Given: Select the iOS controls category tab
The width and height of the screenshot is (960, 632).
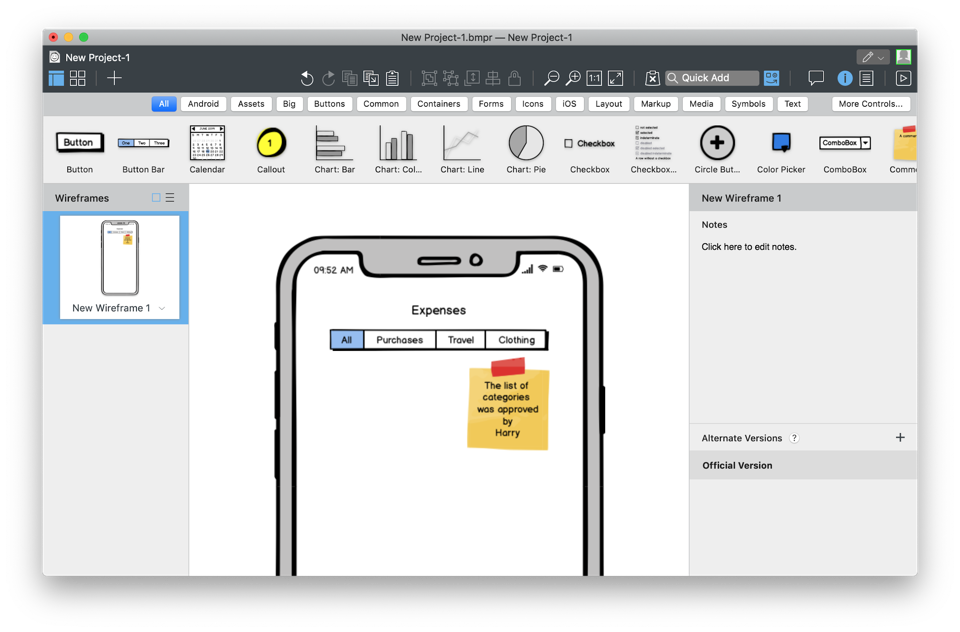Looking at the screenshot, I should (x=569, y=104).
